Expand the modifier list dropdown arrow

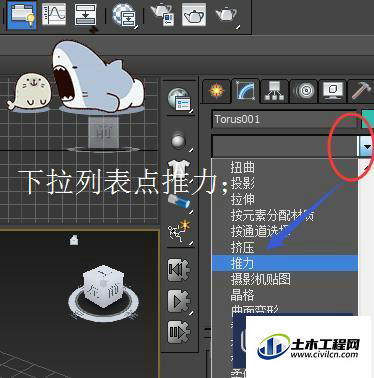366,146
